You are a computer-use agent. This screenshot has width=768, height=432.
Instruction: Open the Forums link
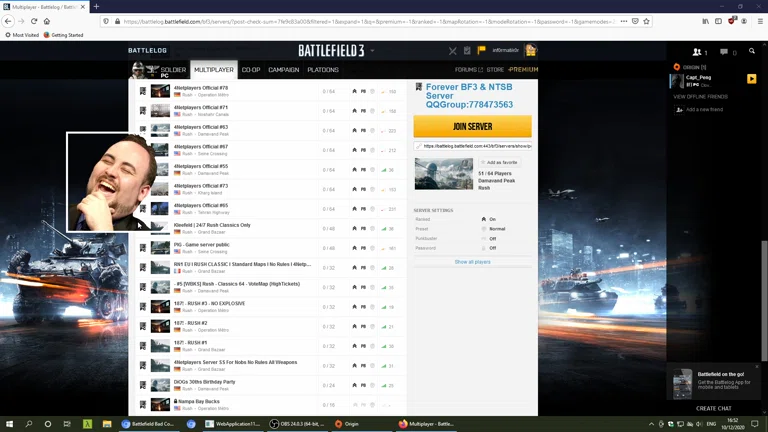[468, 70]
